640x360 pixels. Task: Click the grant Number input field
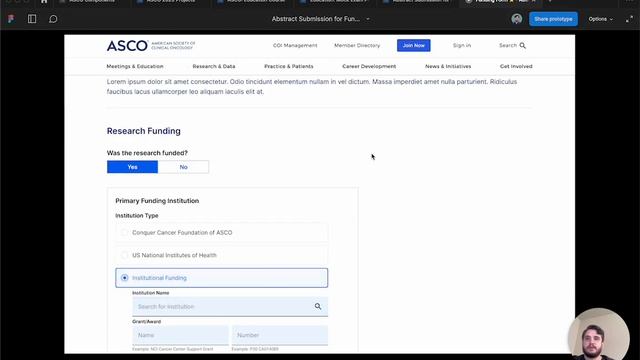[280, 335]
